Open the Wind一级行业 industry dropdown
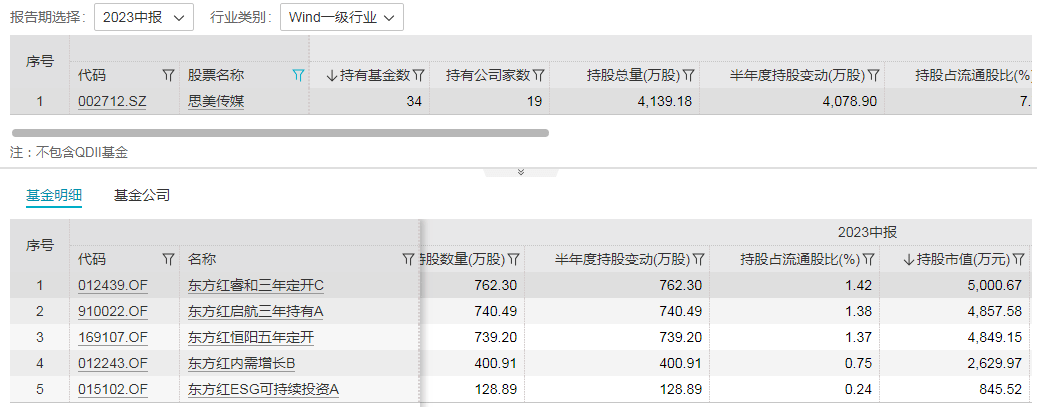The height and width of the screenshot is (407, 1037). [x=342, y=18]
